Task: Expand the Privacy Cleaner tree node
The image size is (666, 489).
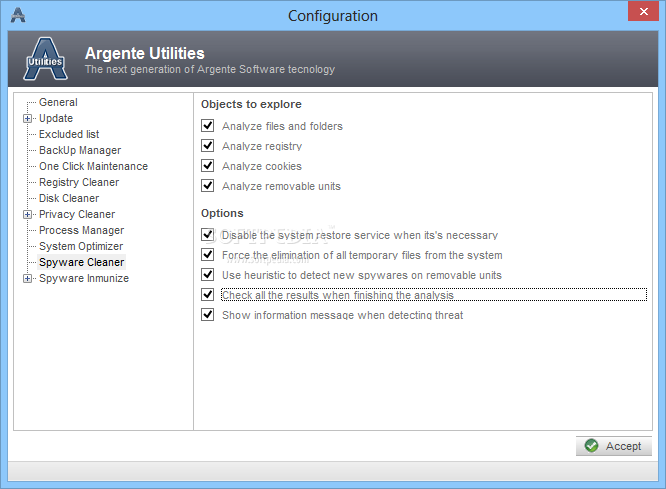Action: [x=27, y=215]
